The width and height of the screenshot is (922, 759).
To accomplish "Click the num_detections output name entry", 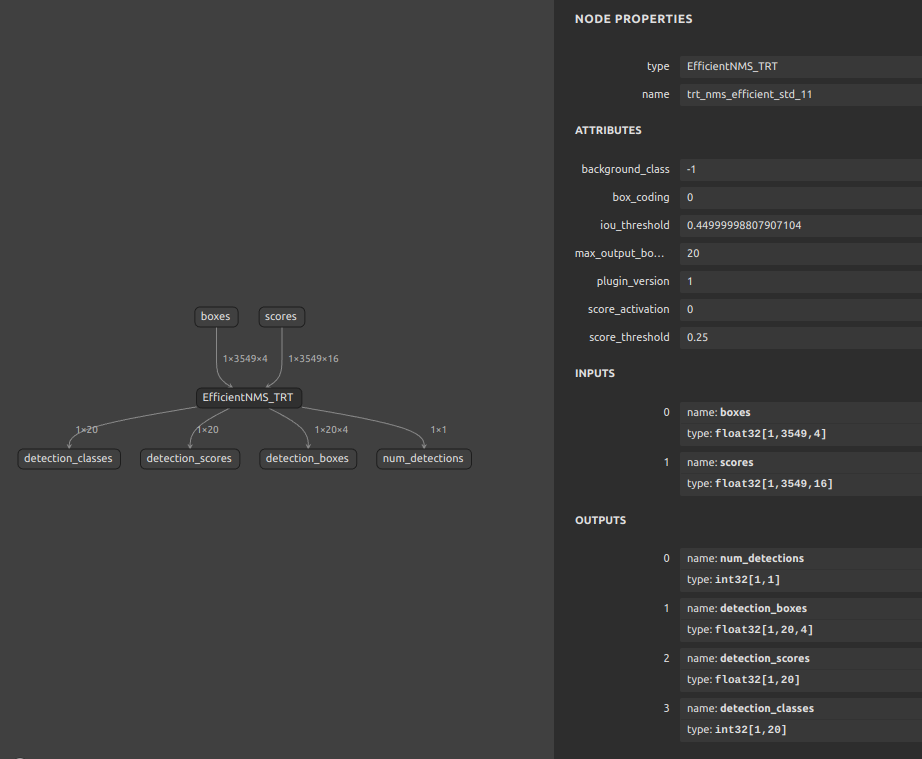I will pyautogui.click(x=761, y=558).
